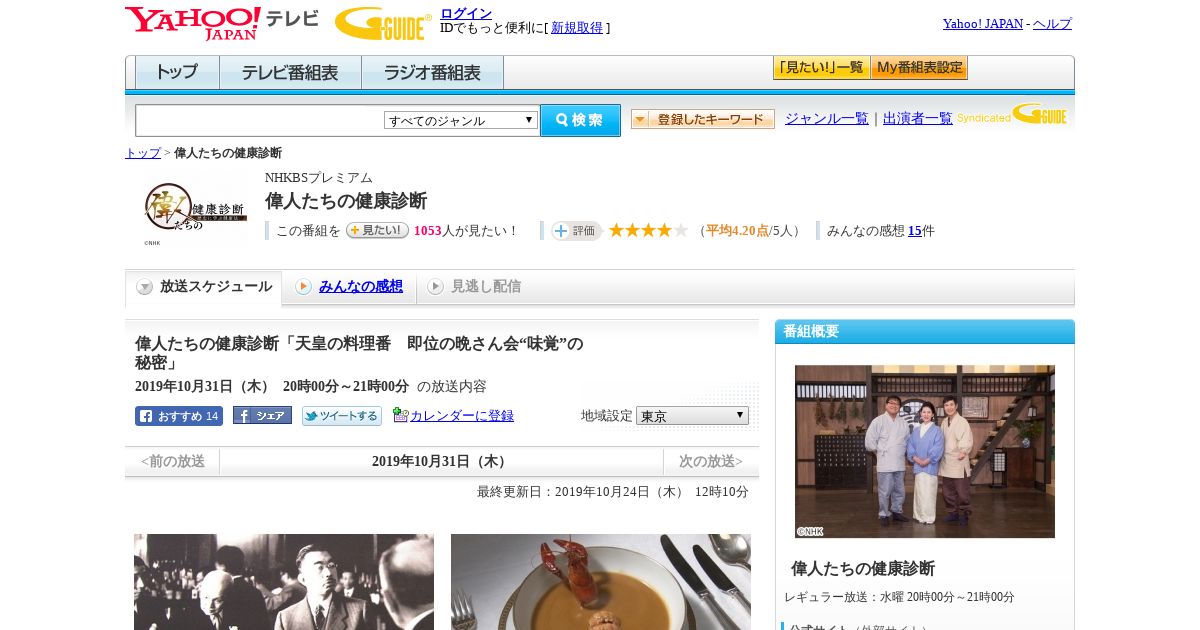Click the 1053人が見たい！ text
Image resolution: width=1200 pixels, height=630 pixels.
(x=466, y=231)
